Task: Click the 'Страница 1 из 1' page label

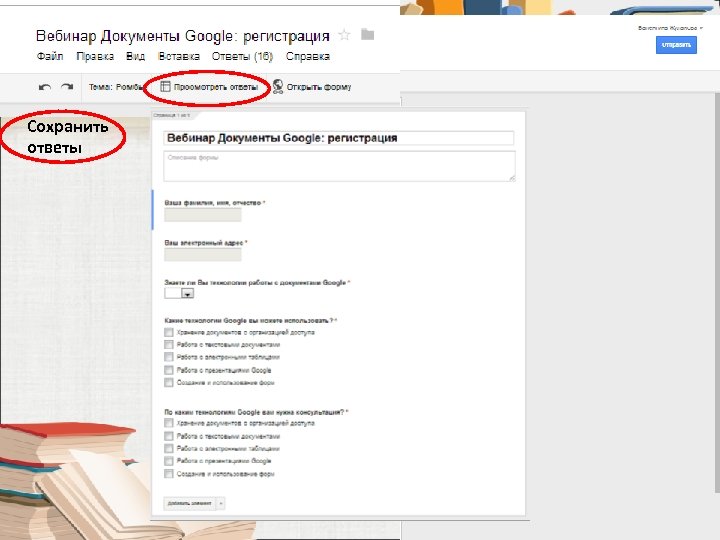Action: click(172, 115)
